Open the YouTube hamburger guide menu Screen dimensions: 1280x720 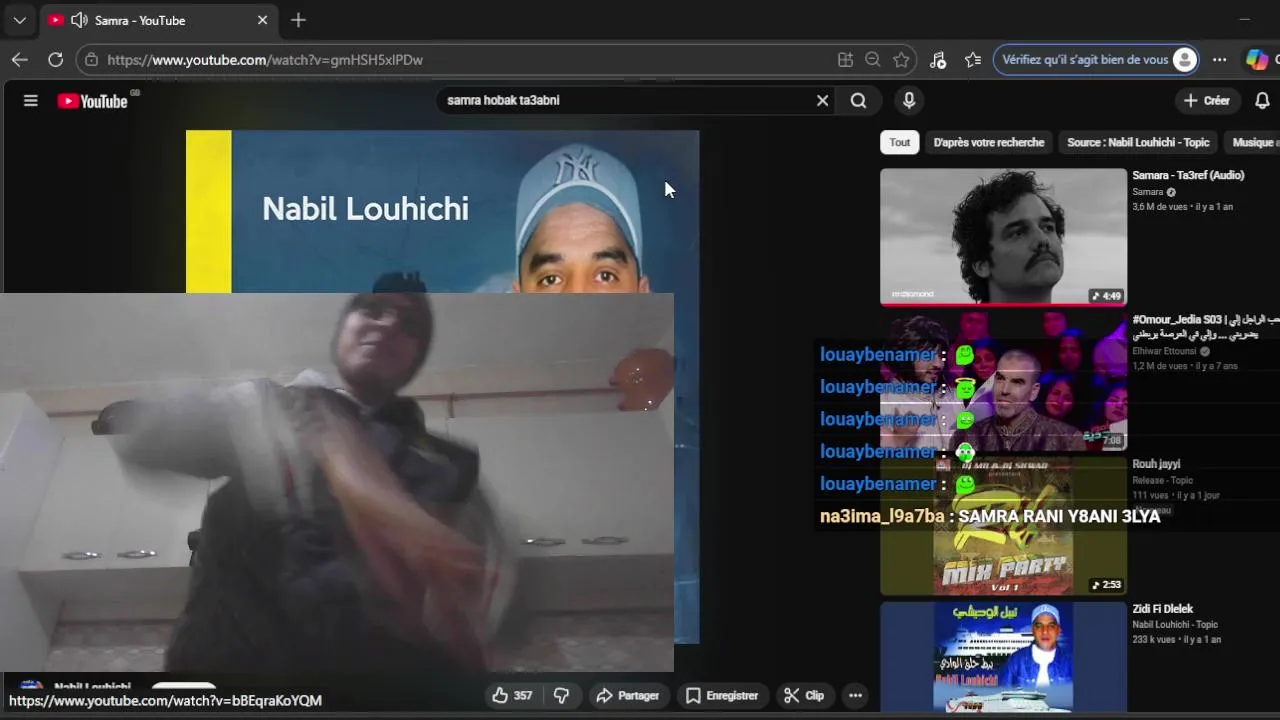(x=31, y=100)
